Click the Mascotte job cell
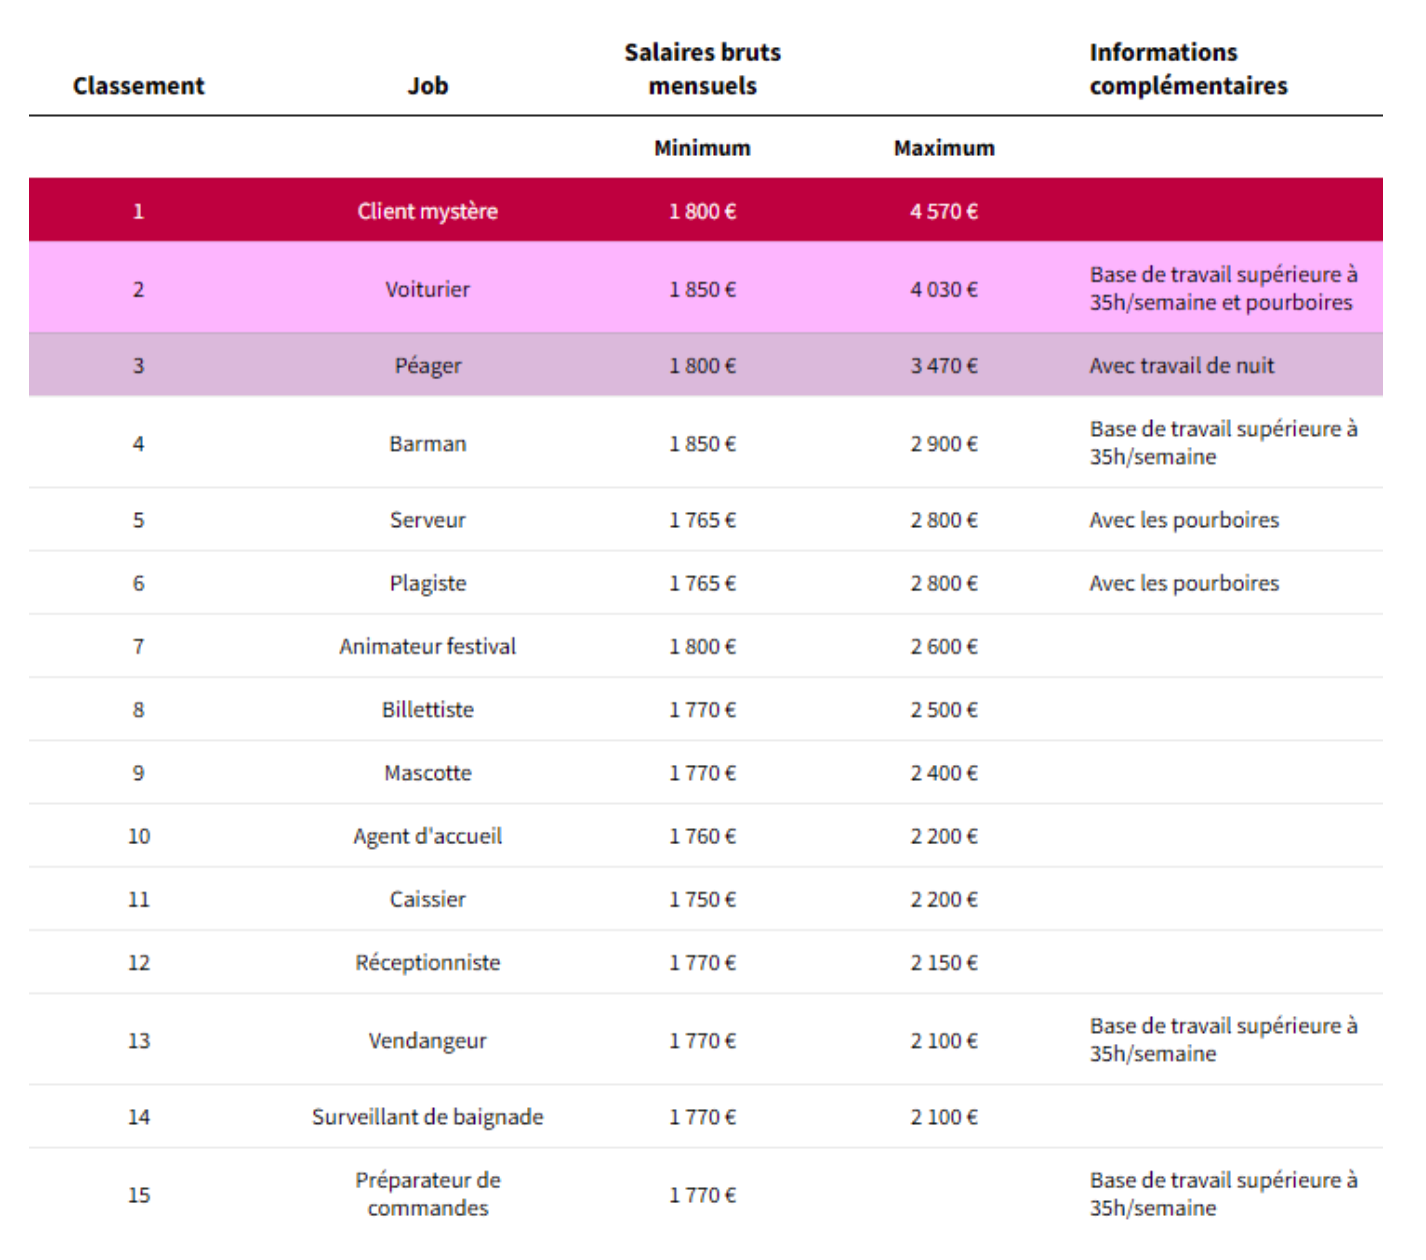Viewport: 1426px width, 1260px height. [427, 773]
